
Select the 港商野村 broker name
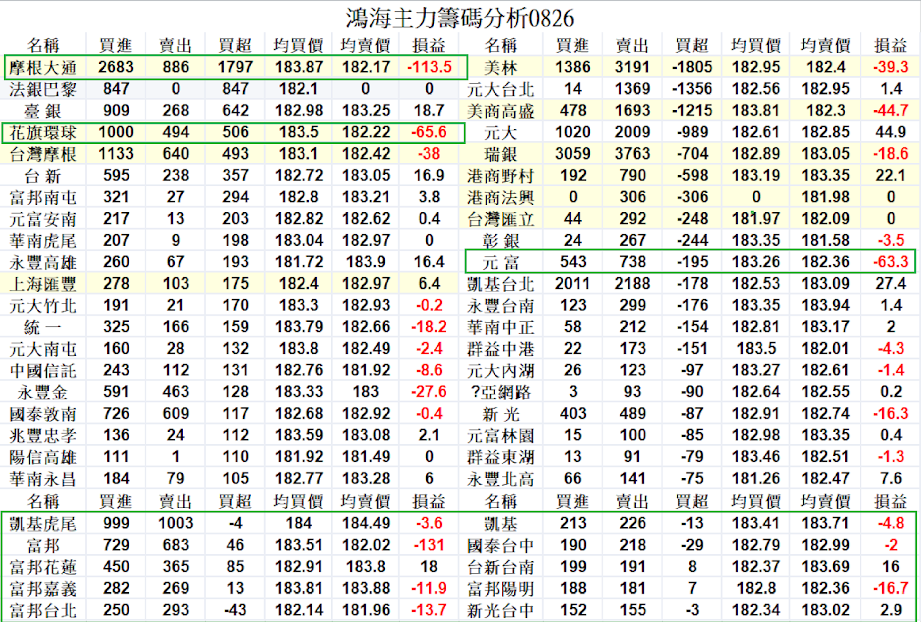(500, 176)
